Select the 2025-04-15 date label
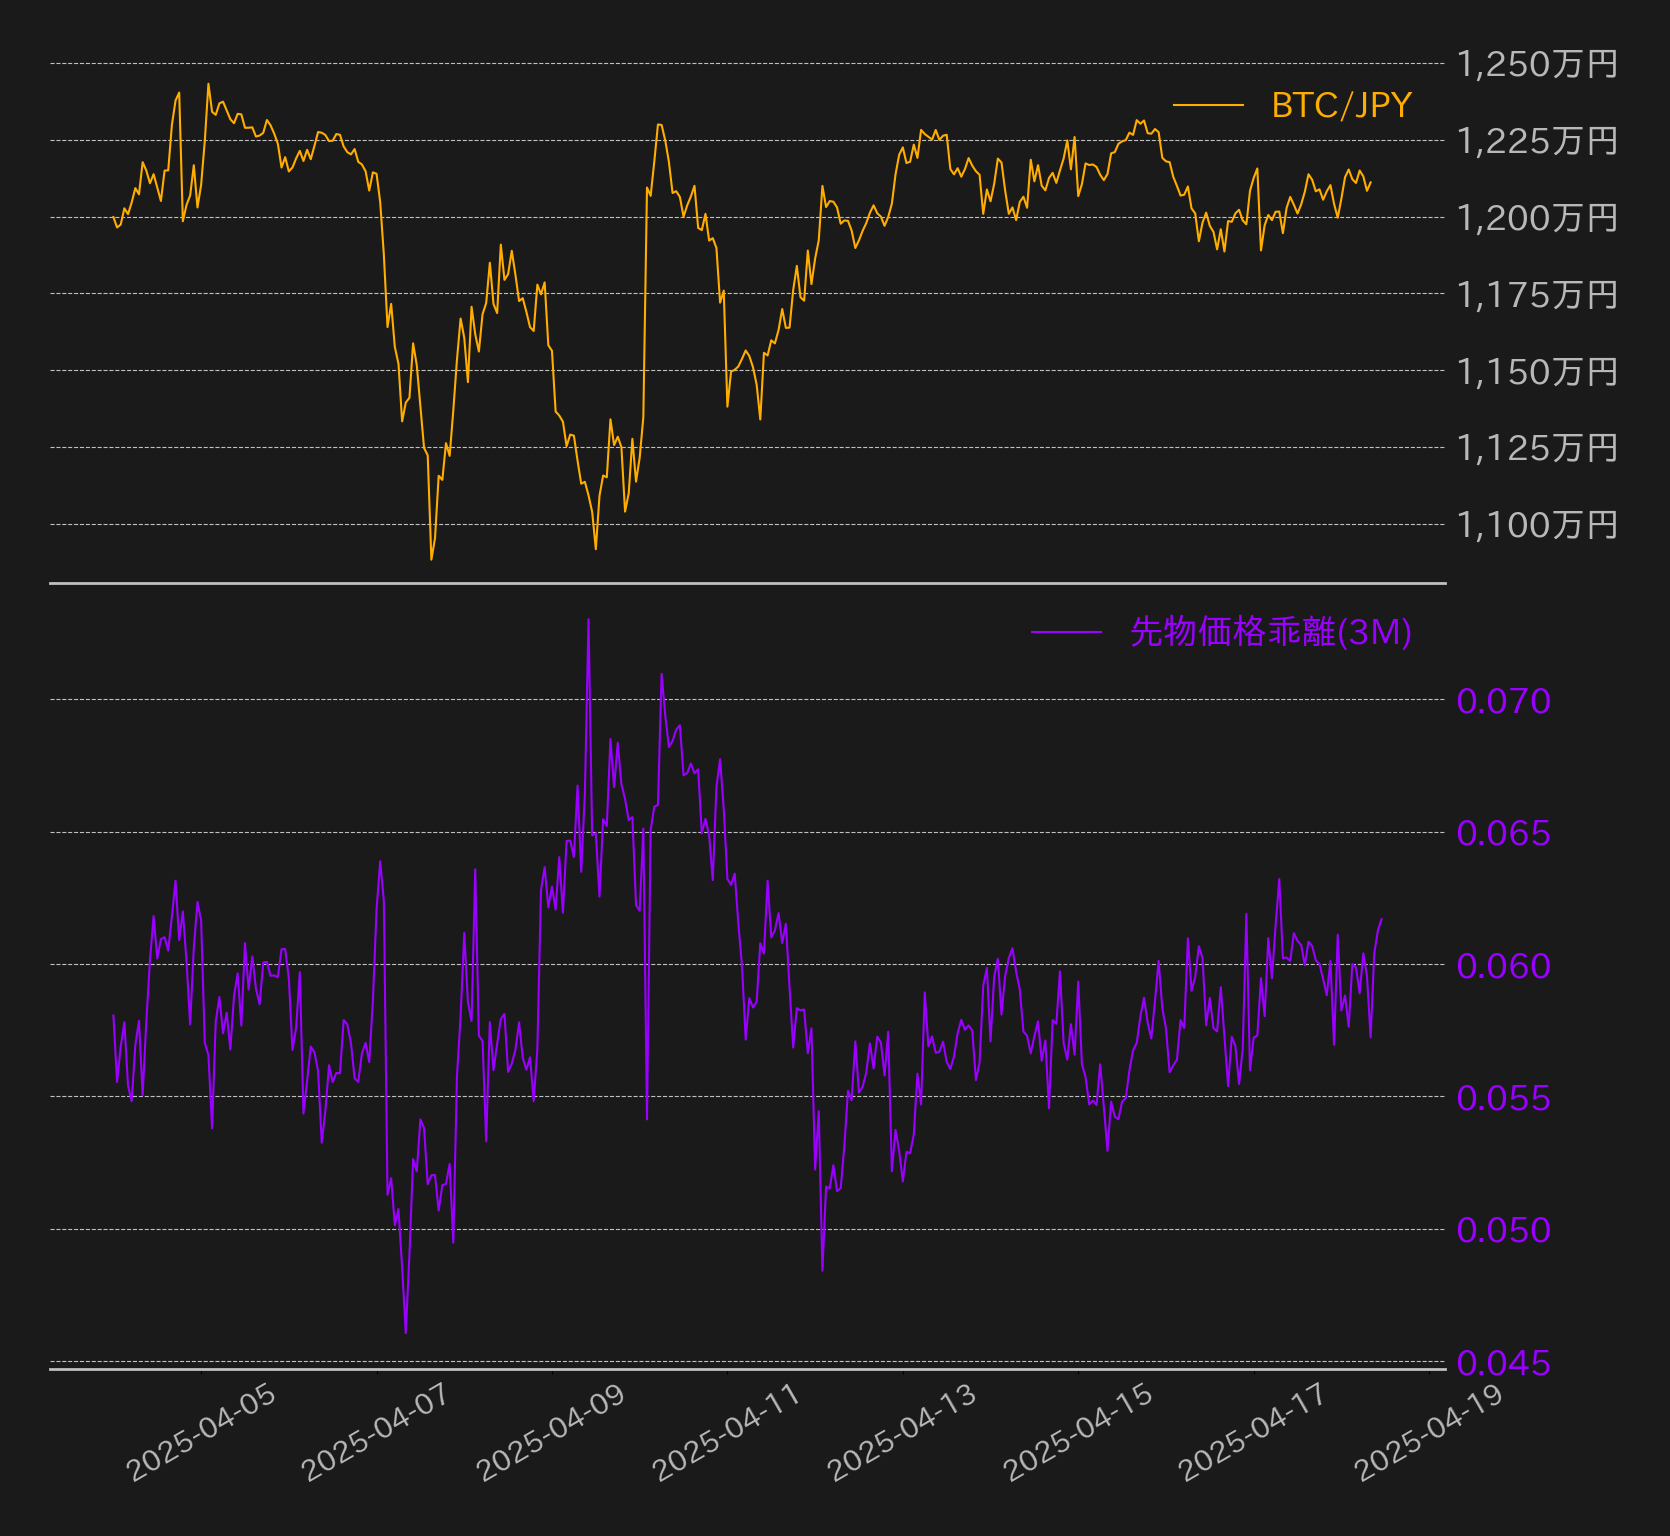Image resolution: width=1670 pixels, height=1536 pixels. click(x=1079, y=1432)
